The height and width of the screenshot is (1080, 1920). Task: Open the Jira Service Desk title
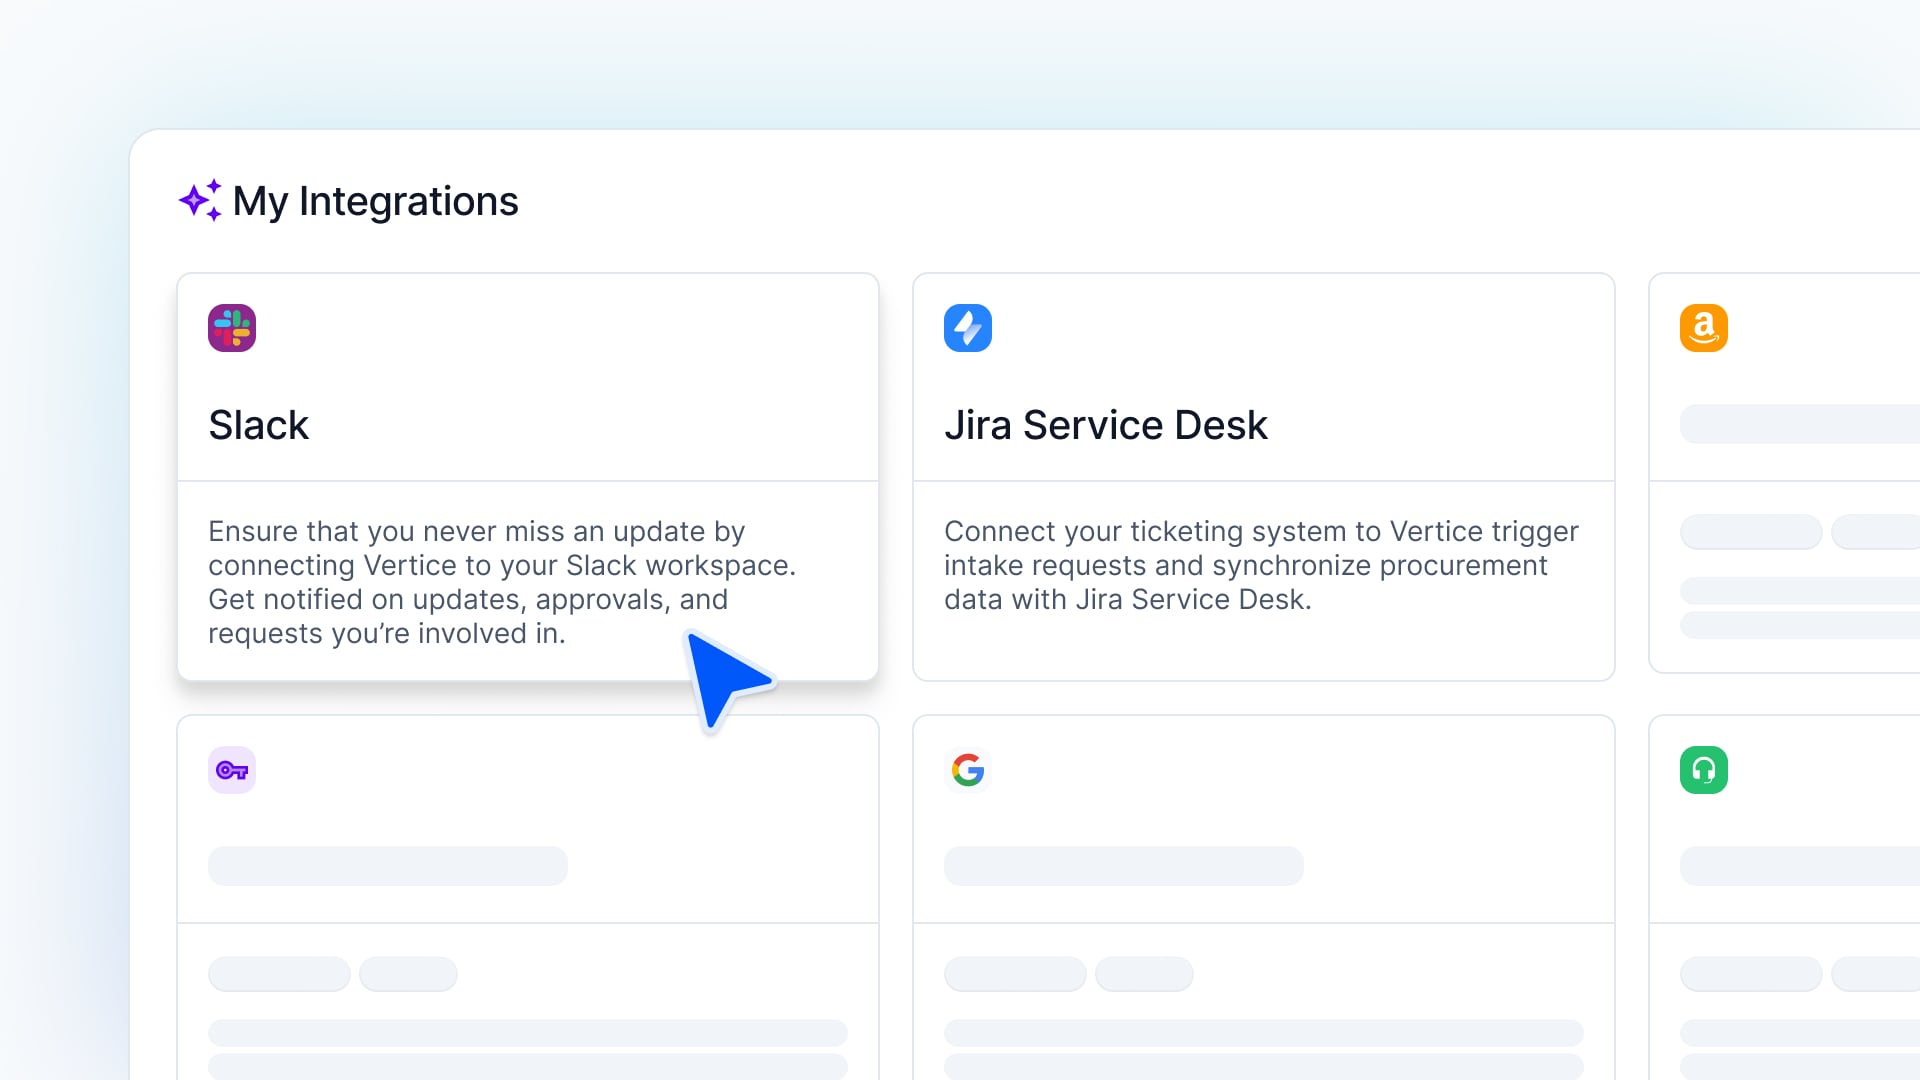pos(1105,425)
